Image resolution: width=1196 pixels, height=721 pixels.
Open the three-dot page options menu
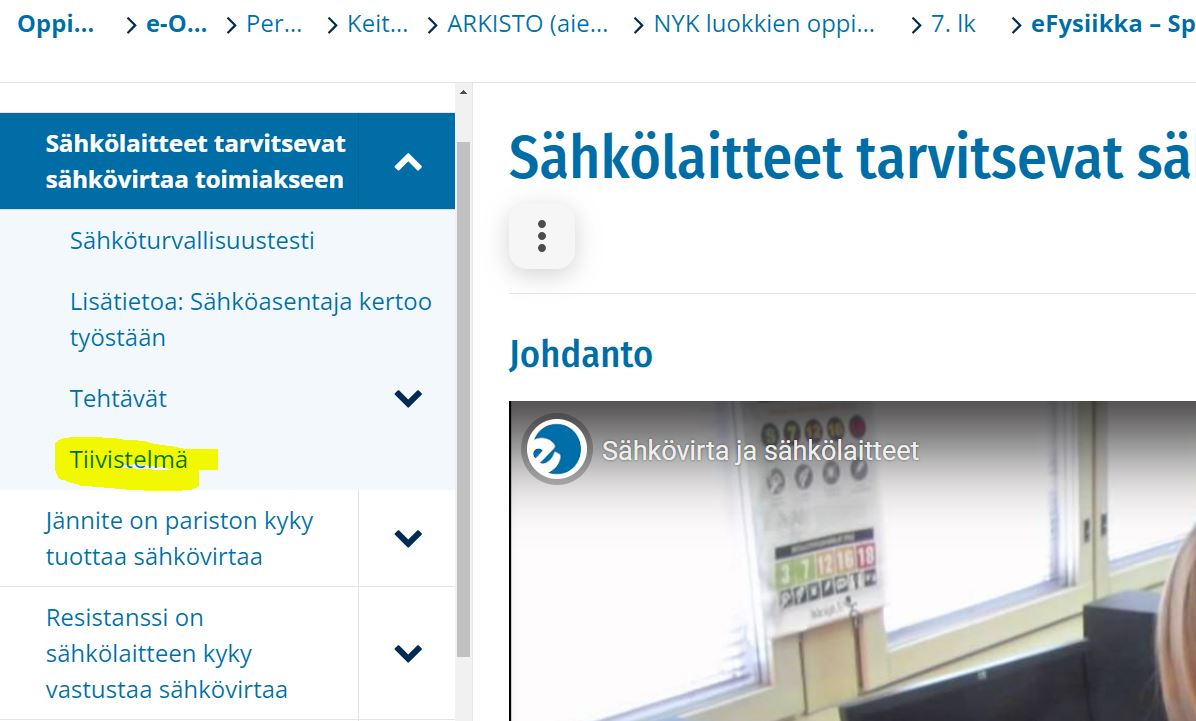pyautogui.click(x=542, y=236)
